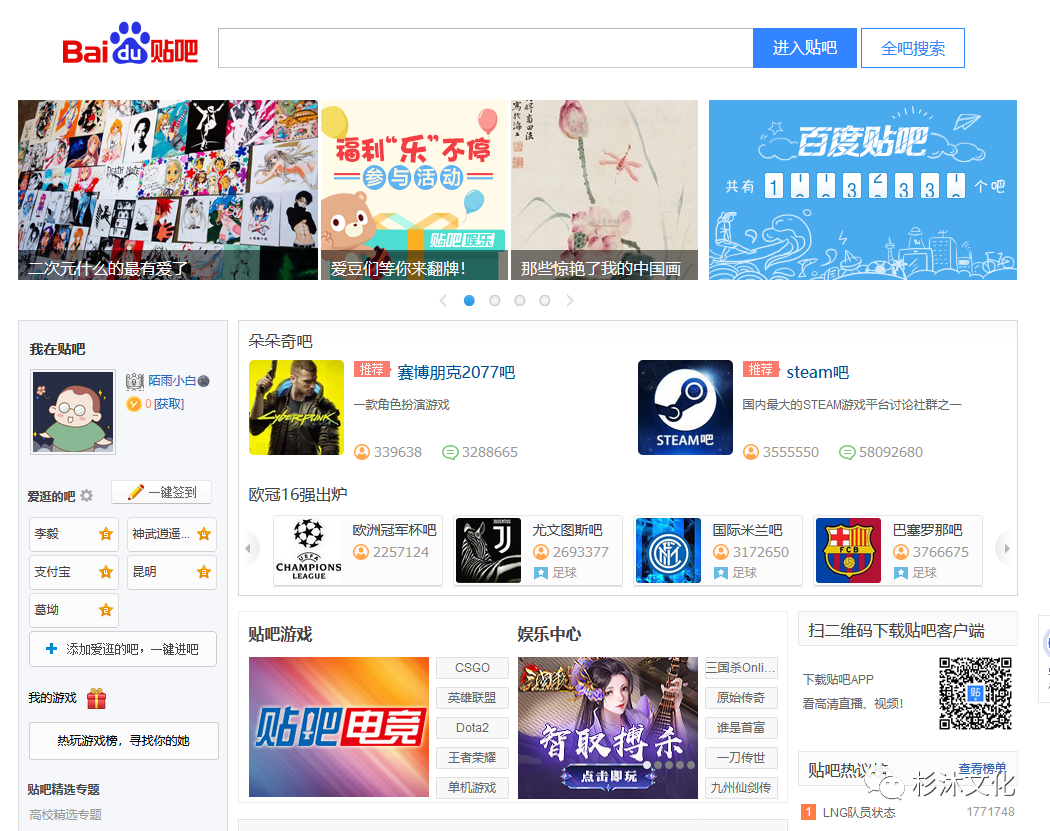Select the 单机游戏 game tab

(x=472, y=787)
